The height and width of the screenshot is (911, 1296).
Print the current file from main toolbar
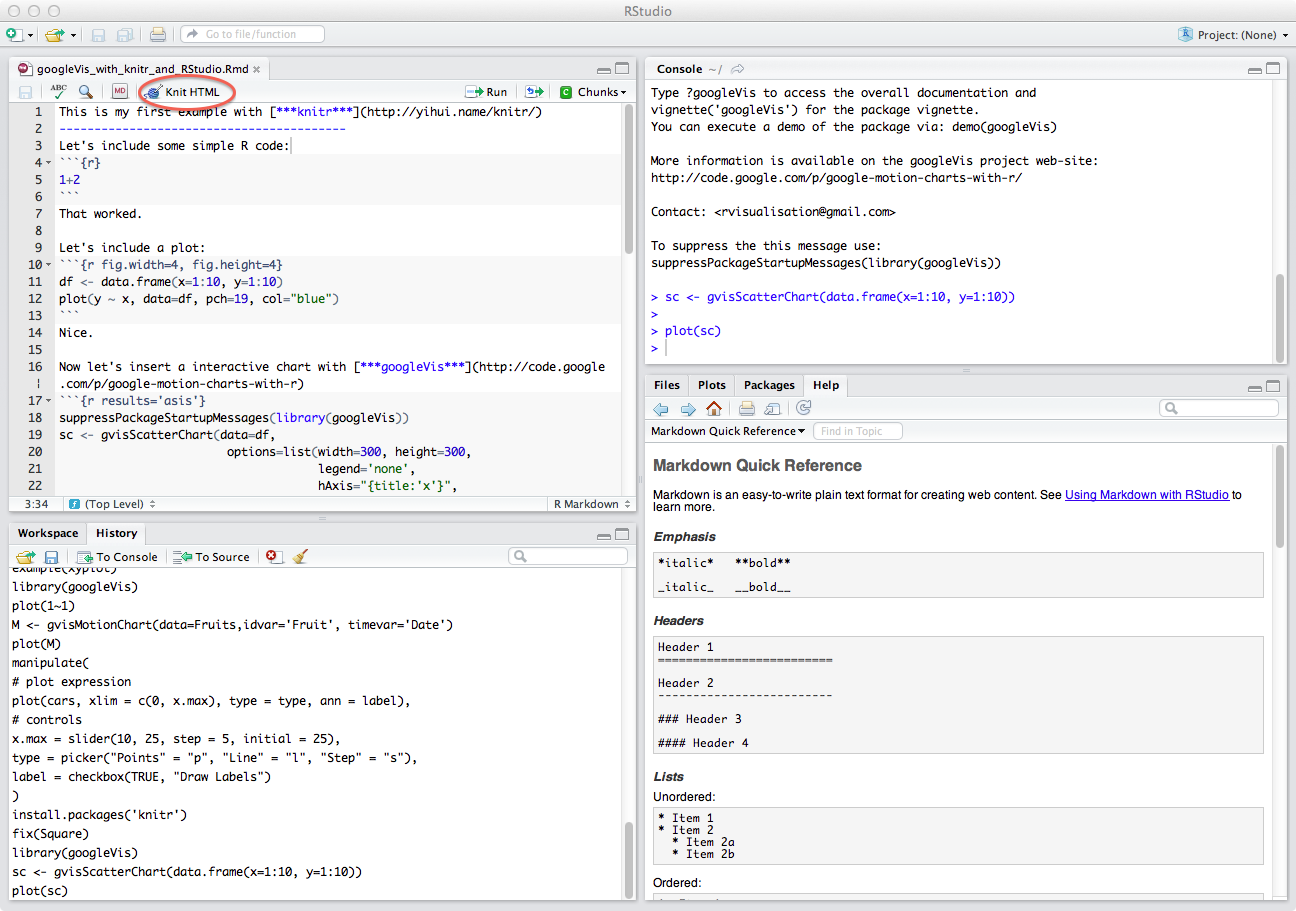coord(158,35)
